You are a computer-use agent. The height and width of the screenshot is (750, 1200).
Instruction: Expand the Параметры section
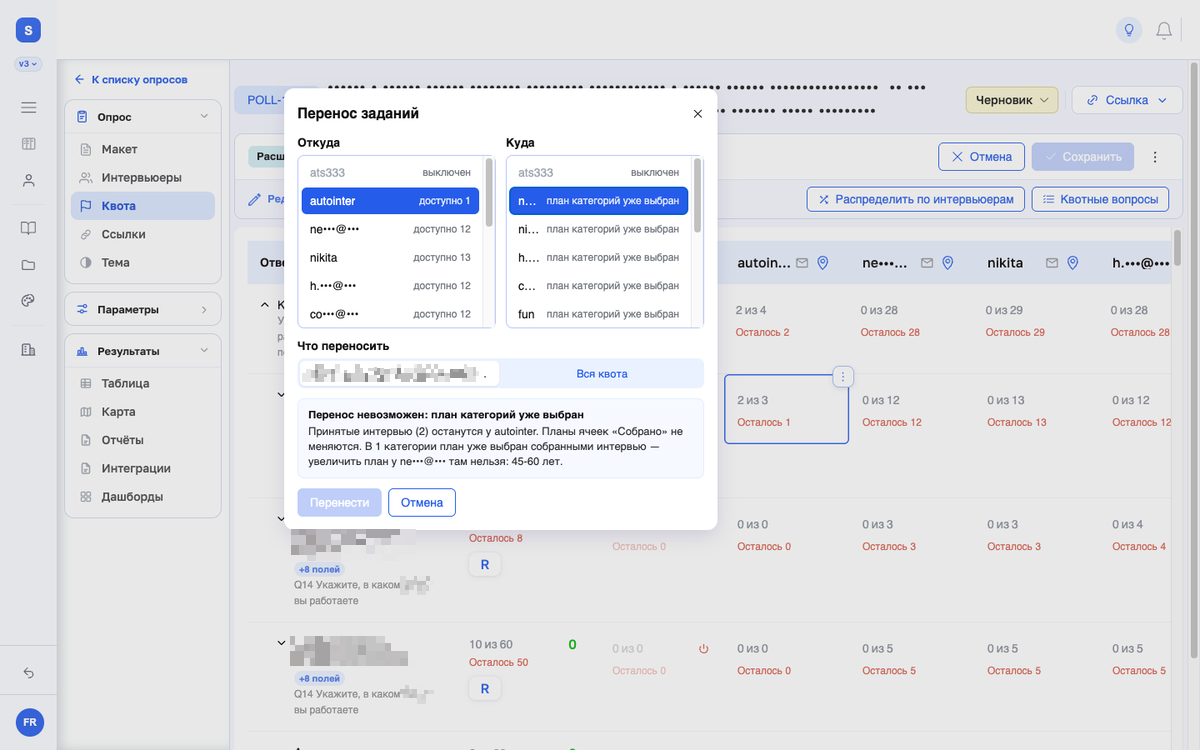[143, 310]
